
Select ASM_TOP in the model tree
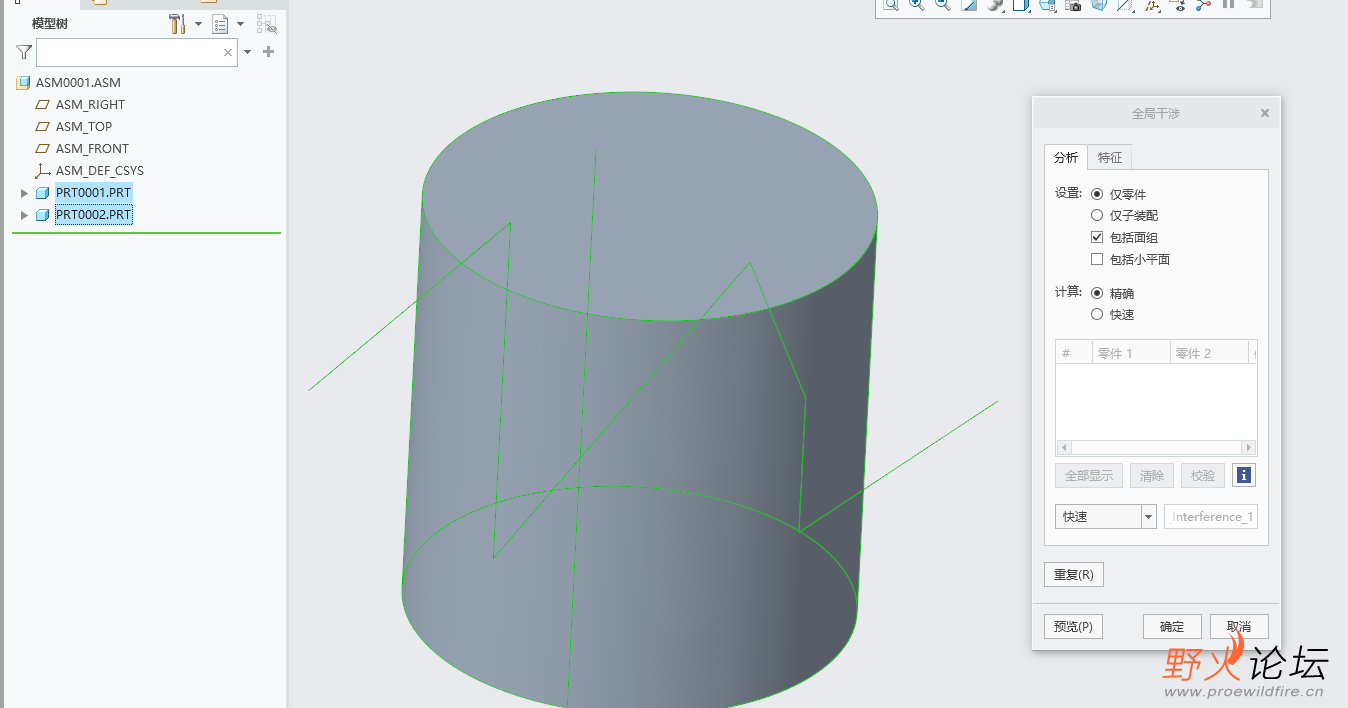(x=84, y=127)
